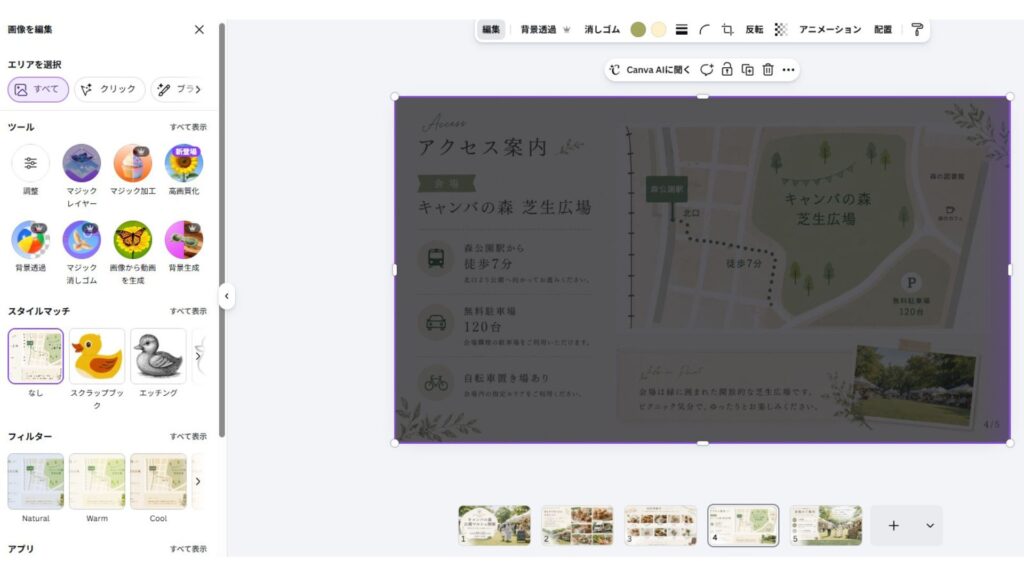Add a new page with plus button

click(x=893, y=526)
